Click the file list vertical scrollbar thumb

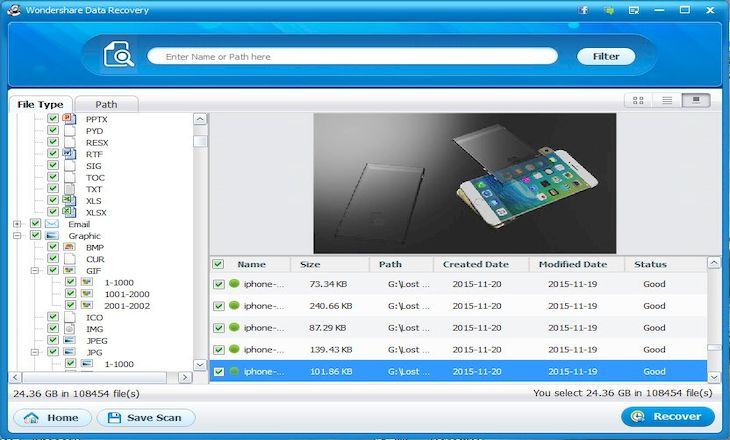(714, 348)
